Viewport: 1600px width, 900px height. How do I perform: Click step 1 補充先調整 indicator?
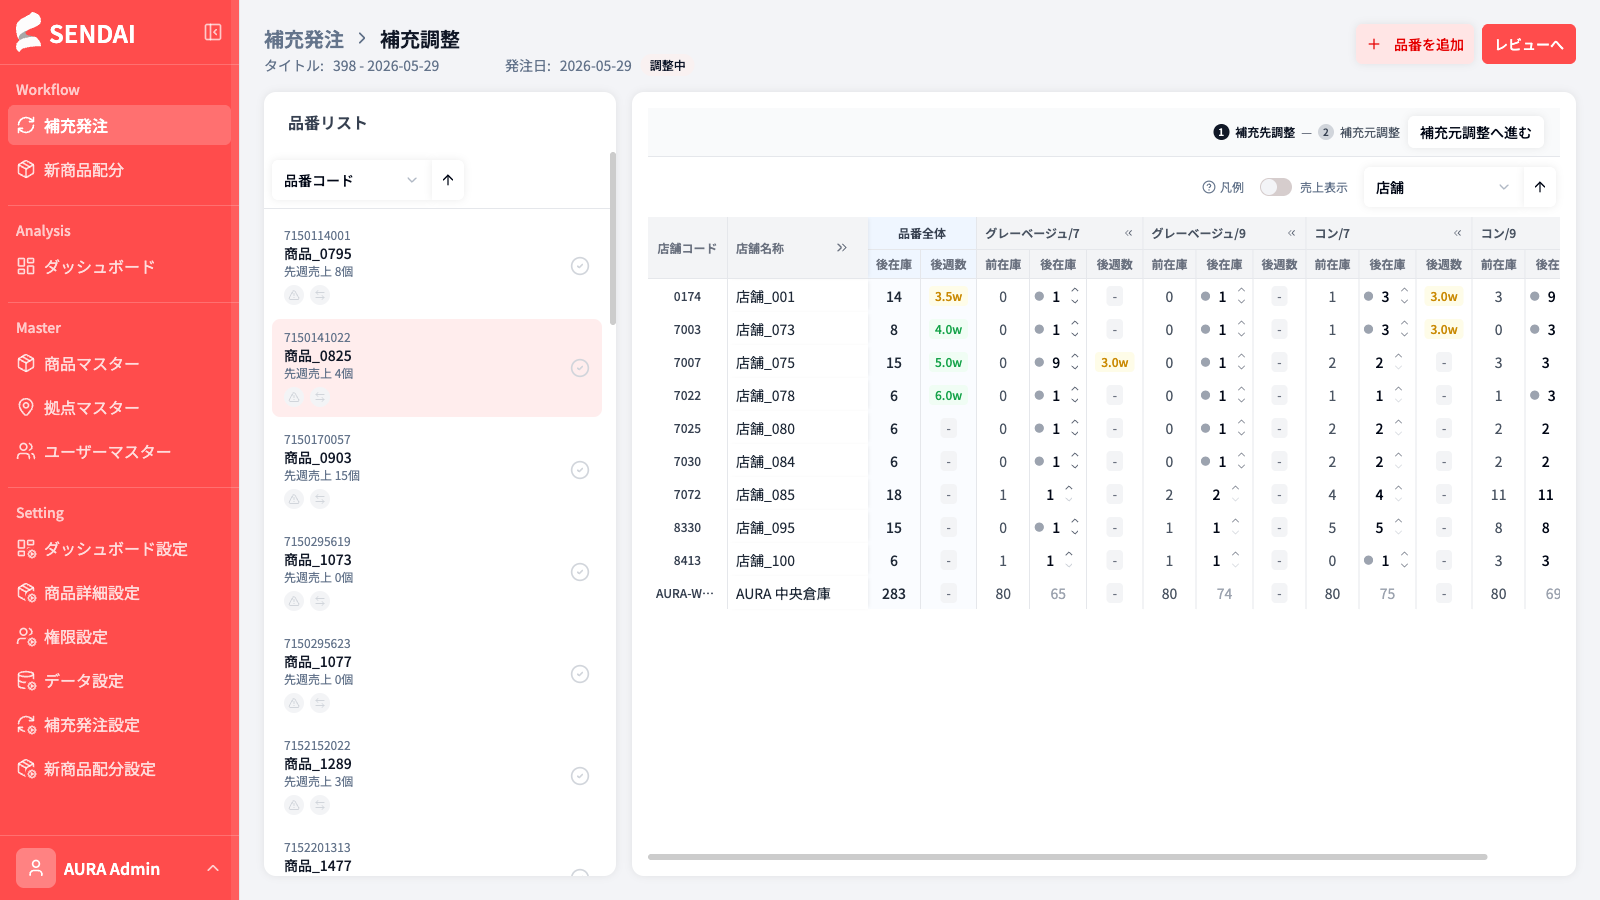click(x=1254, y=132)
